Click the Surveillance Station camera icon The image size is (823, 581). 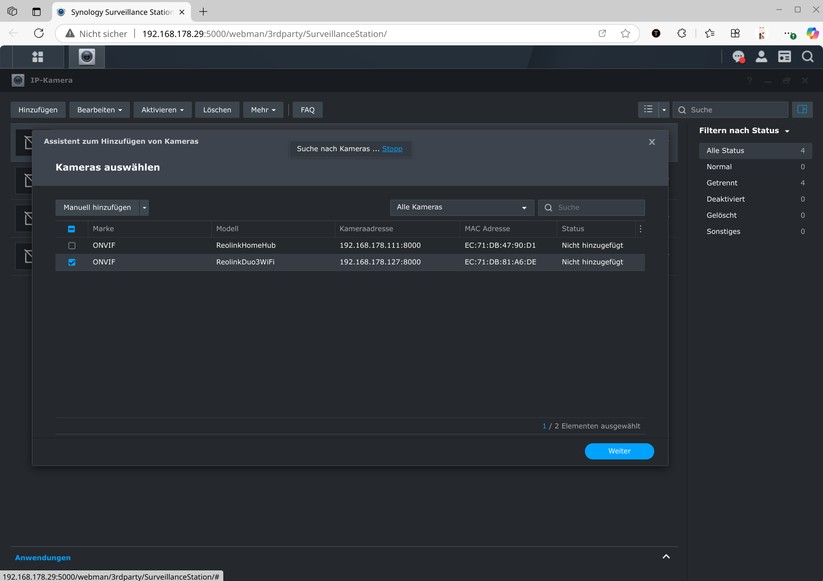click(86, 56)
